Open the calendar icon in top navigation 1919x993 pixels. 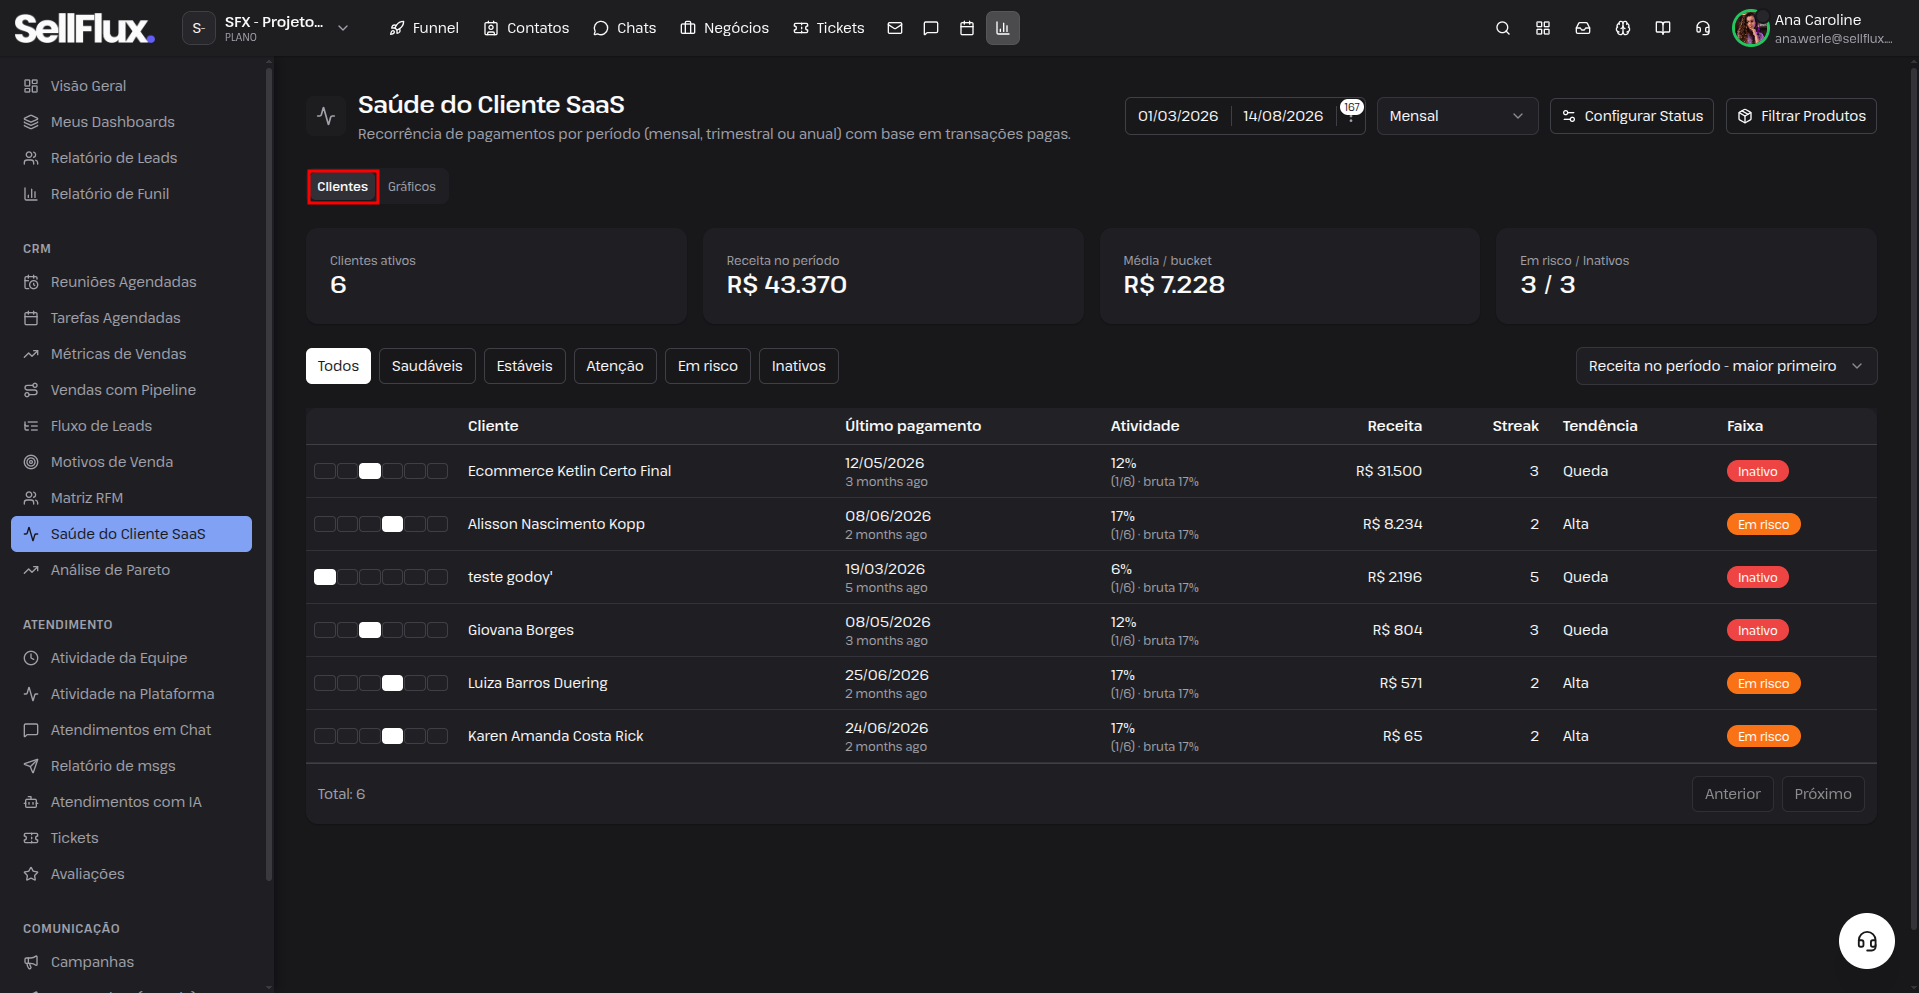pyautogui.click(x=967, y=28)
